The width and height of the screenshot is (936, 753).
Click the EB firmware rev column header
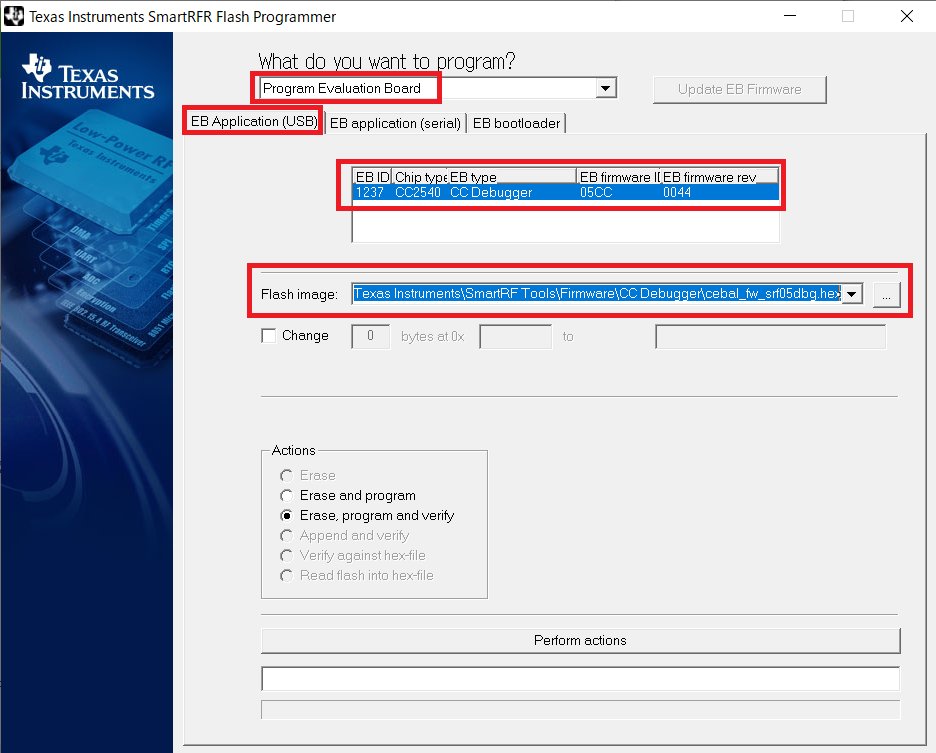tap(719, 177)
